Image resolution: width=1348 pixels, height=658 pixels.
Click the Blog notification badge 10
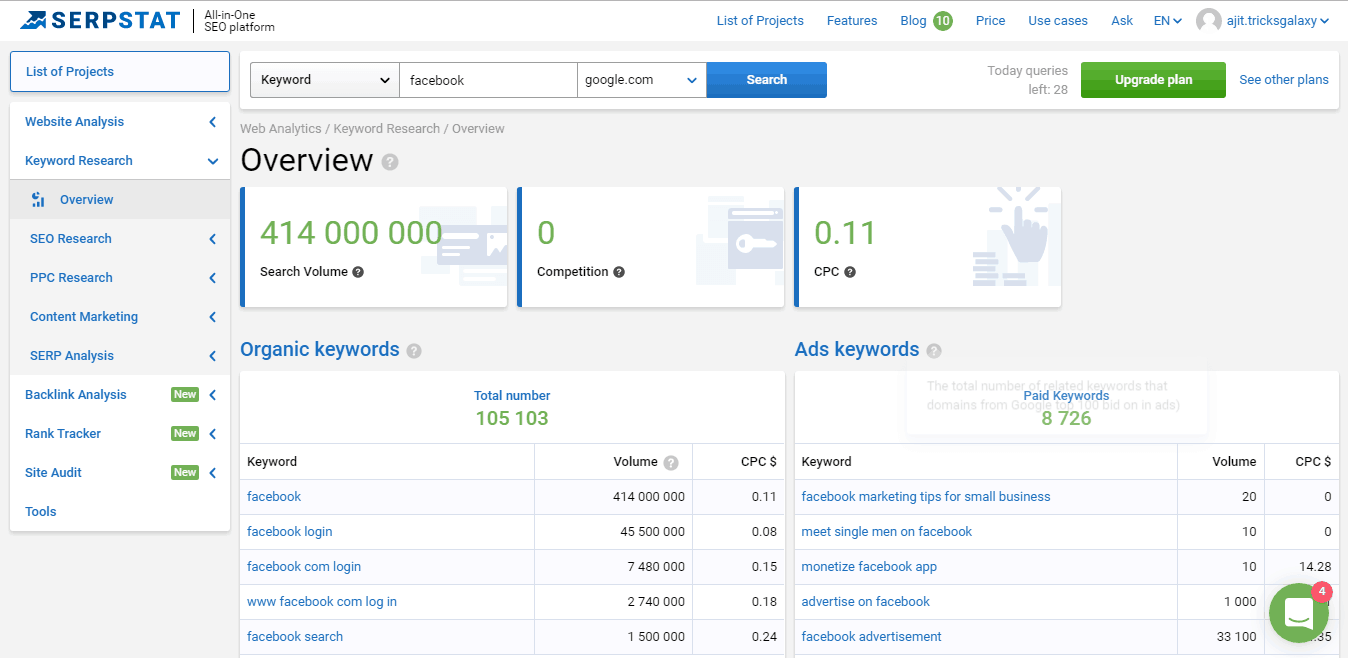[943, 21]
